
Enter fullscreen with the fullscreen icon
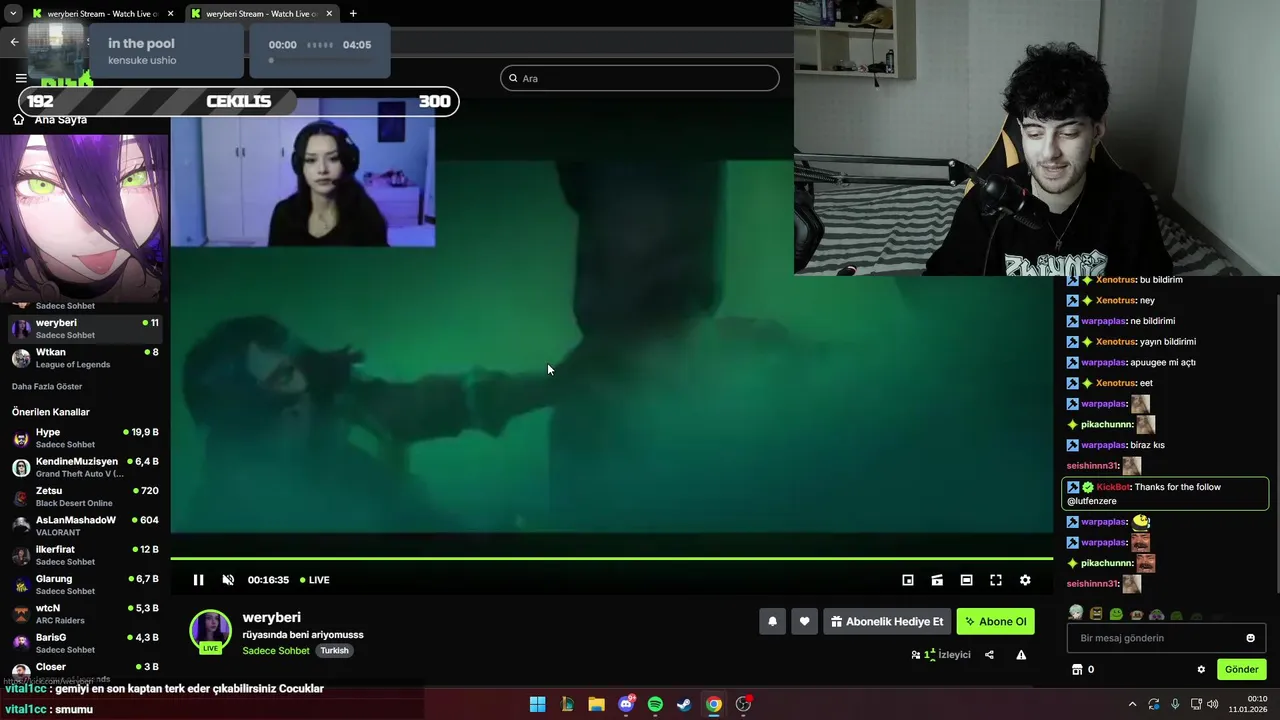click(996, 580)
